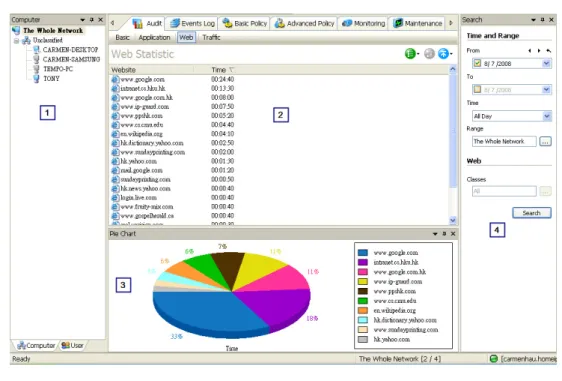Pin the Search panel
562x381 pixels.
pyautogui.click(x=542, y=20)
